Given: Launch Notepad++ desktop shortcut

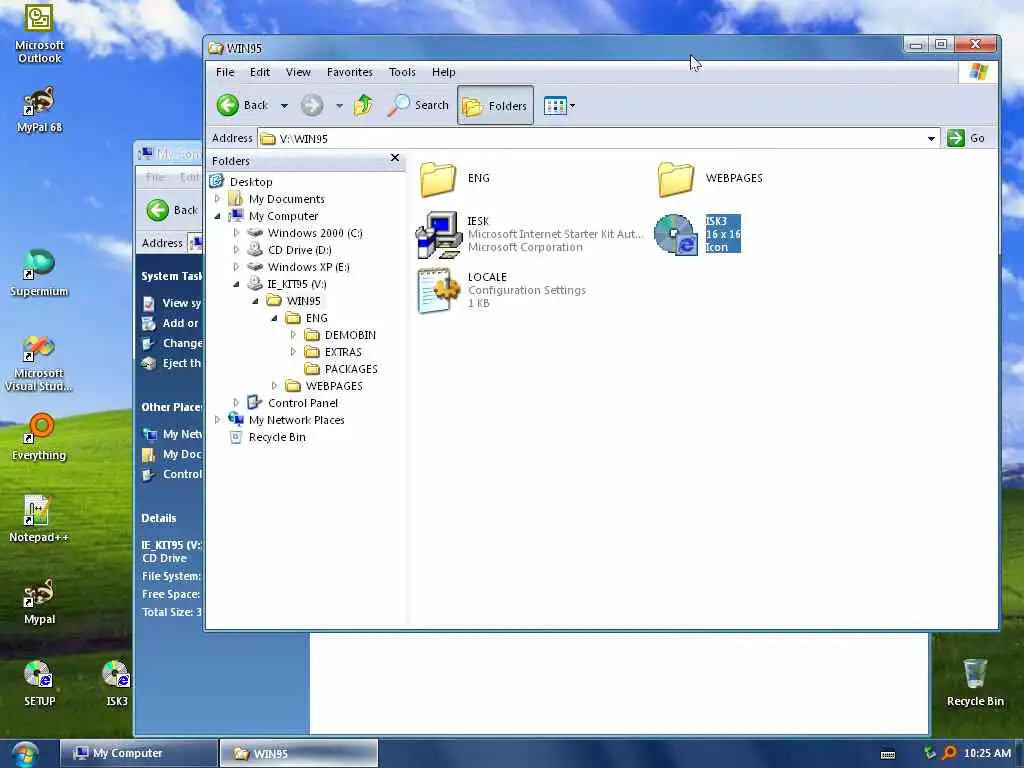Looking at the screenshot, I should click(x=39, y=519).
